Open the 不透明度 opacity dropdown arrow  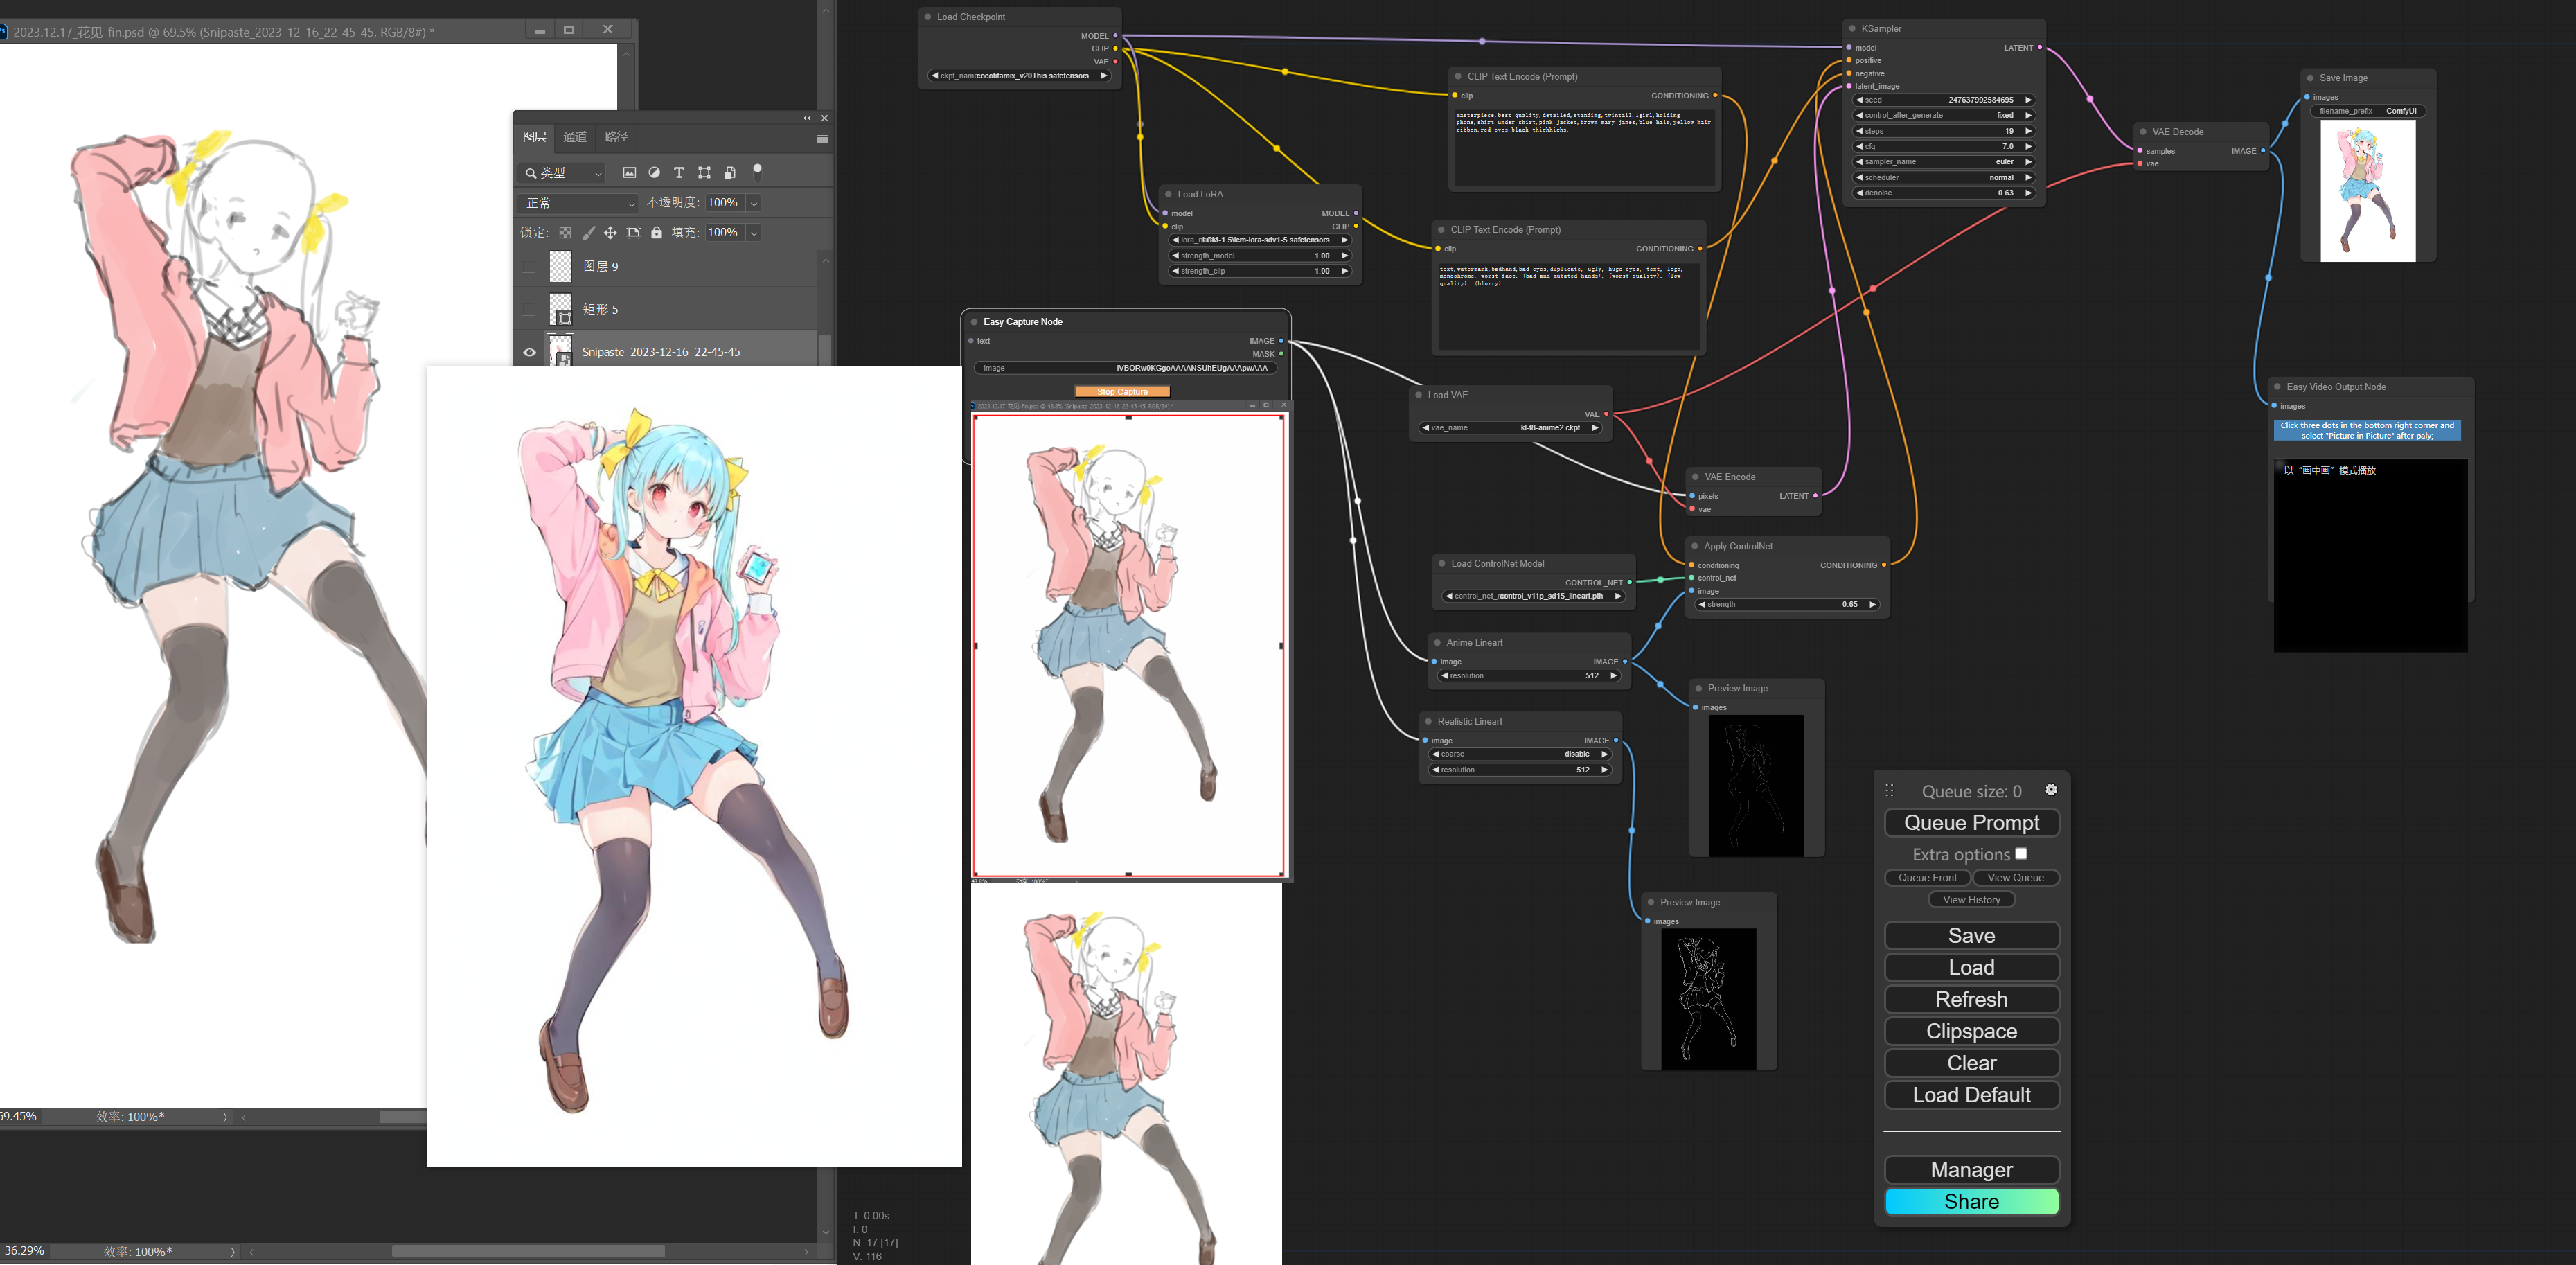[x=754, y=203]
